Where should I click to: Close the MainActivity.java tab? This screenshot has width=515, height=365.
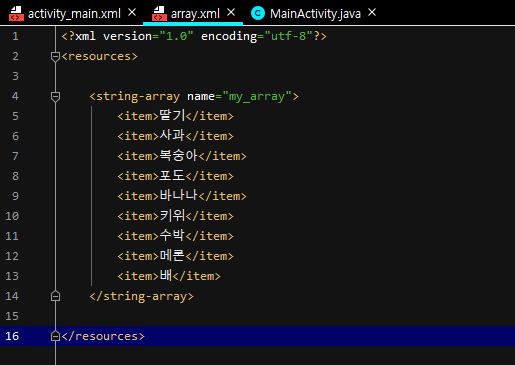pyautogui.click(x=372, y=13)
